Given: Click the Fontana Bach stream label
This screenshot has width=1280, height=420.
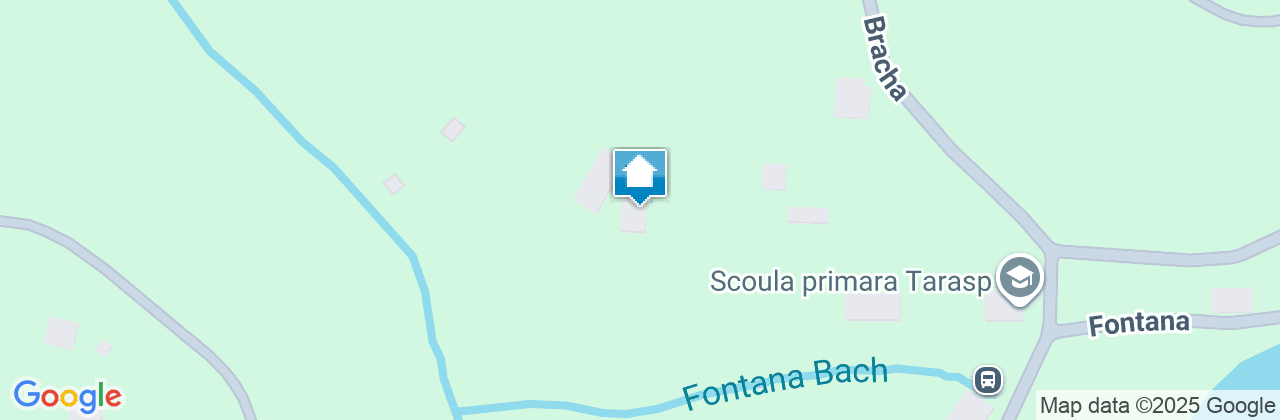Looking at the screenshot, I should point(785,384).
